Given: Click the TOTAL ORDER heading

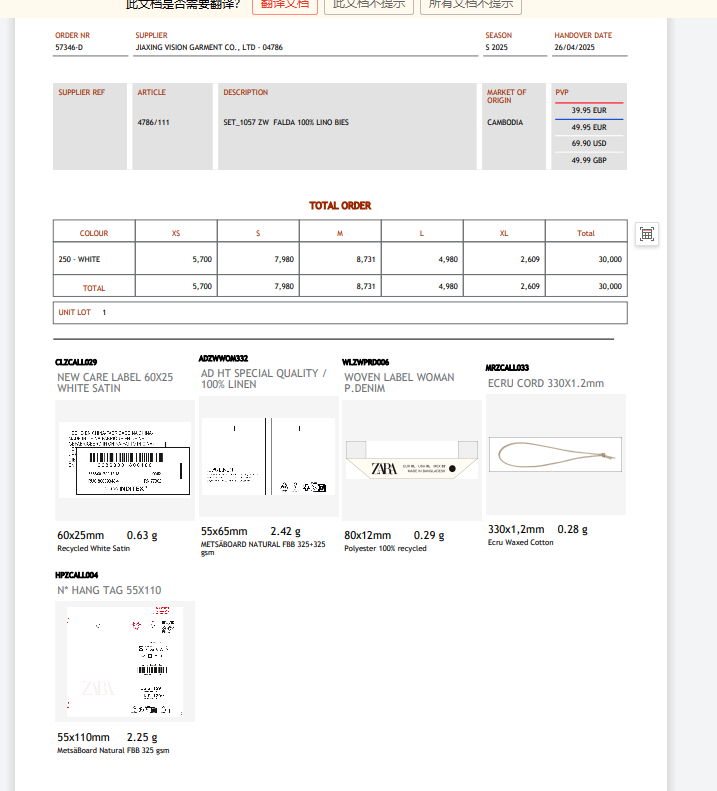Looking at the screenshot, I should pos(340,206).
